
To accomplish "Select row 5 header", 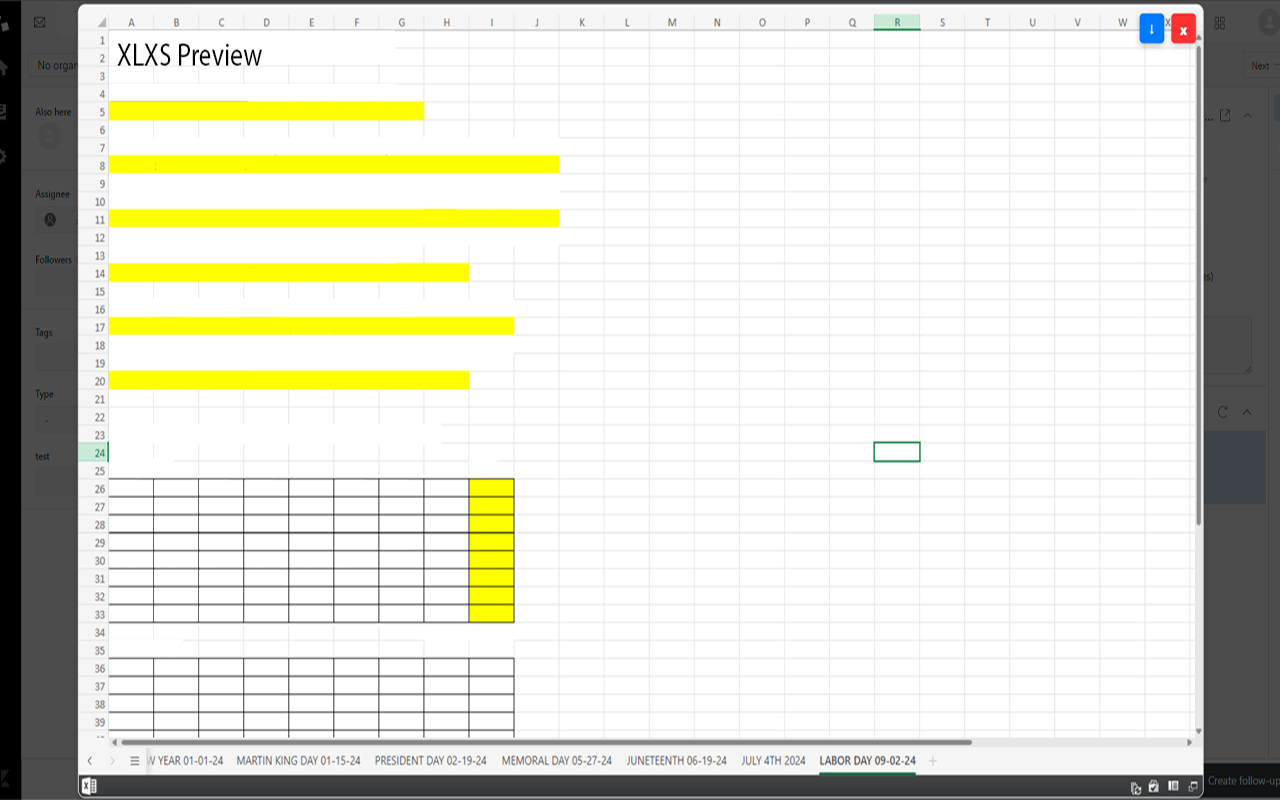I will coord(93,111).
